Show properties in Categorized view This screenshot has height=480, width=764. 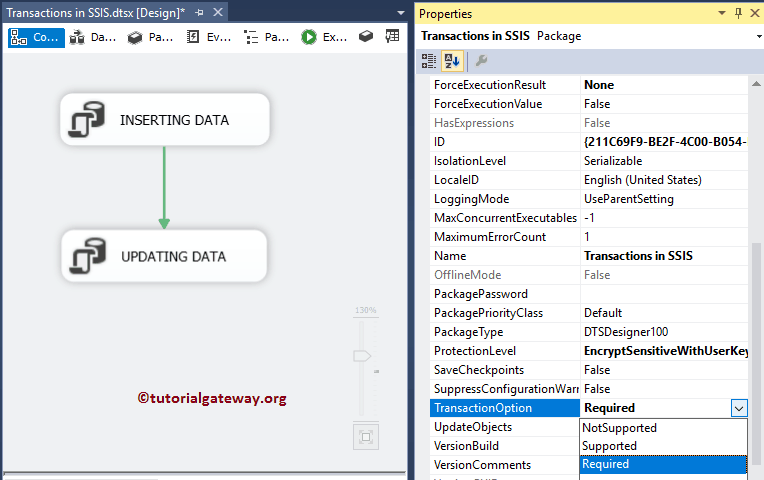[x=429, y=61]
